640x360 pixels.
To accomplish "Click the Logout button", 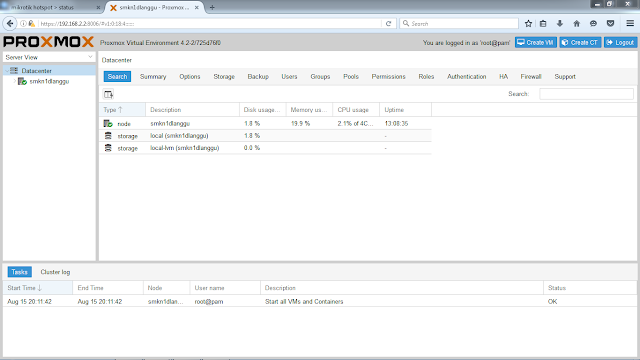I will (x=620, y=42).
